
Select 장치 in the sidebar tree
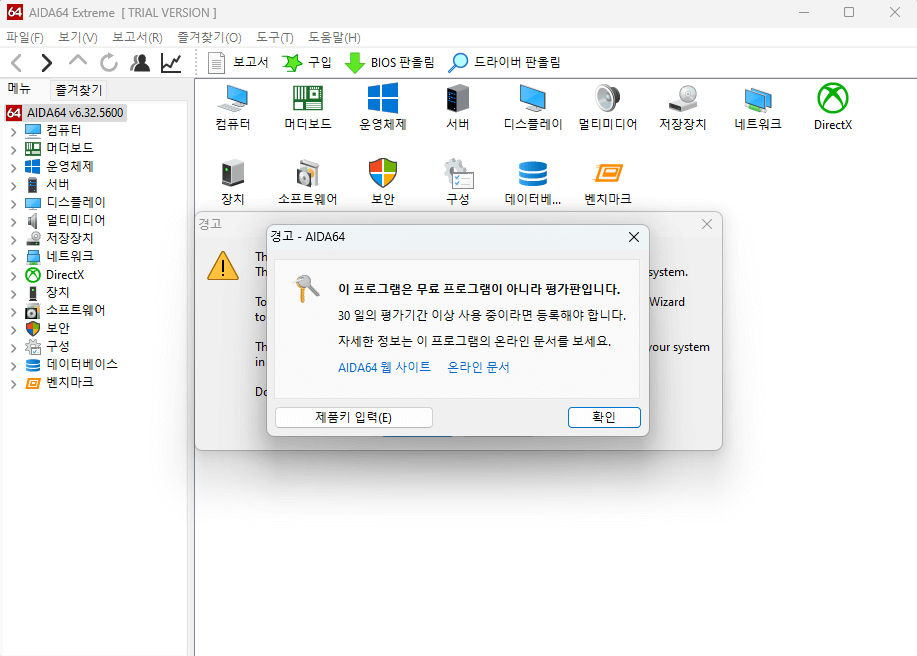coord(58,292)
